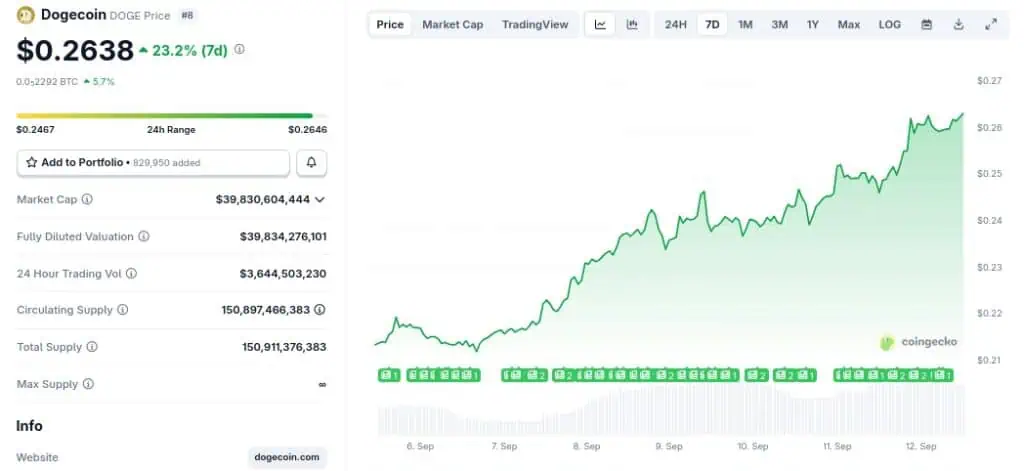
Task: Set chart range to 3M
Action: [779, 25]
